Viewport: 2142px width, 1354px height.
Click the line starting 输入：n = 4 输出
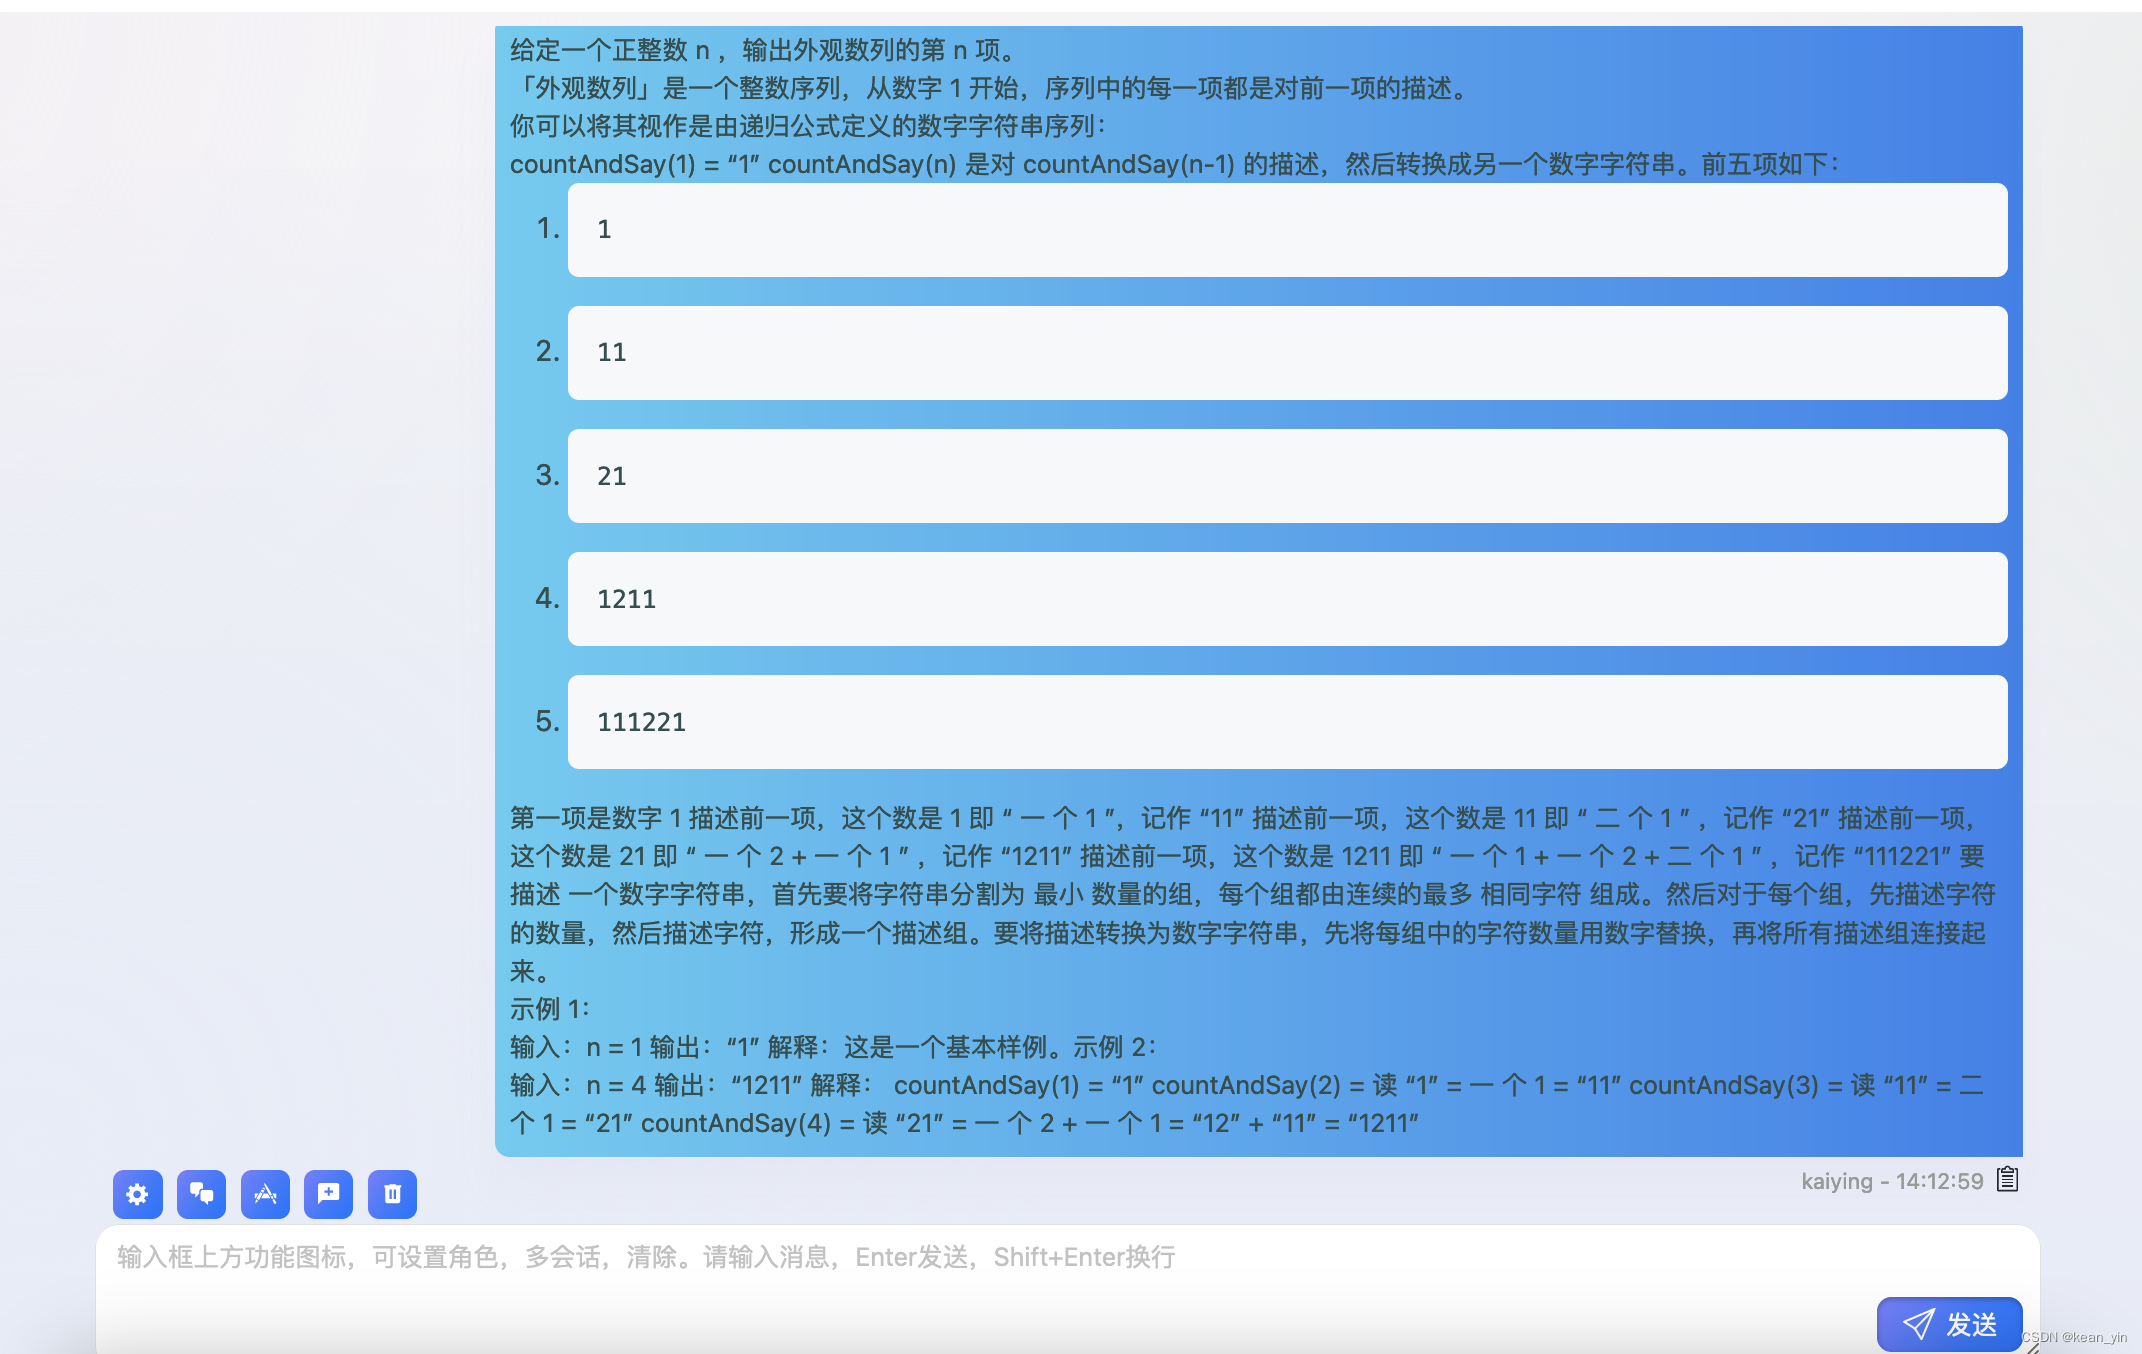[x=1247, y=1085]
